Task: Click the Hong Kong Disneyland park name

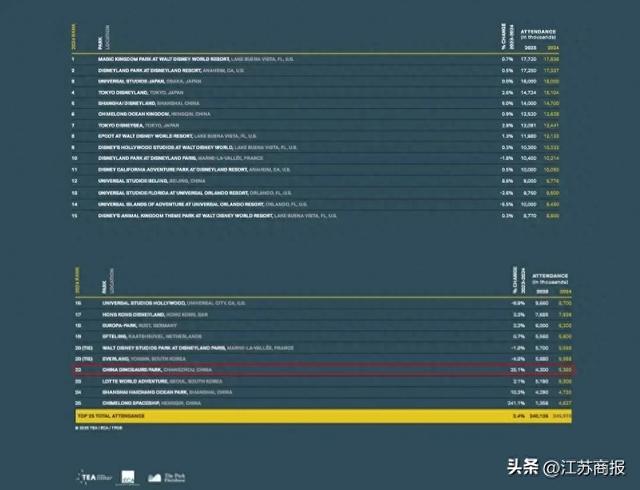Action: tap(133, 315)
